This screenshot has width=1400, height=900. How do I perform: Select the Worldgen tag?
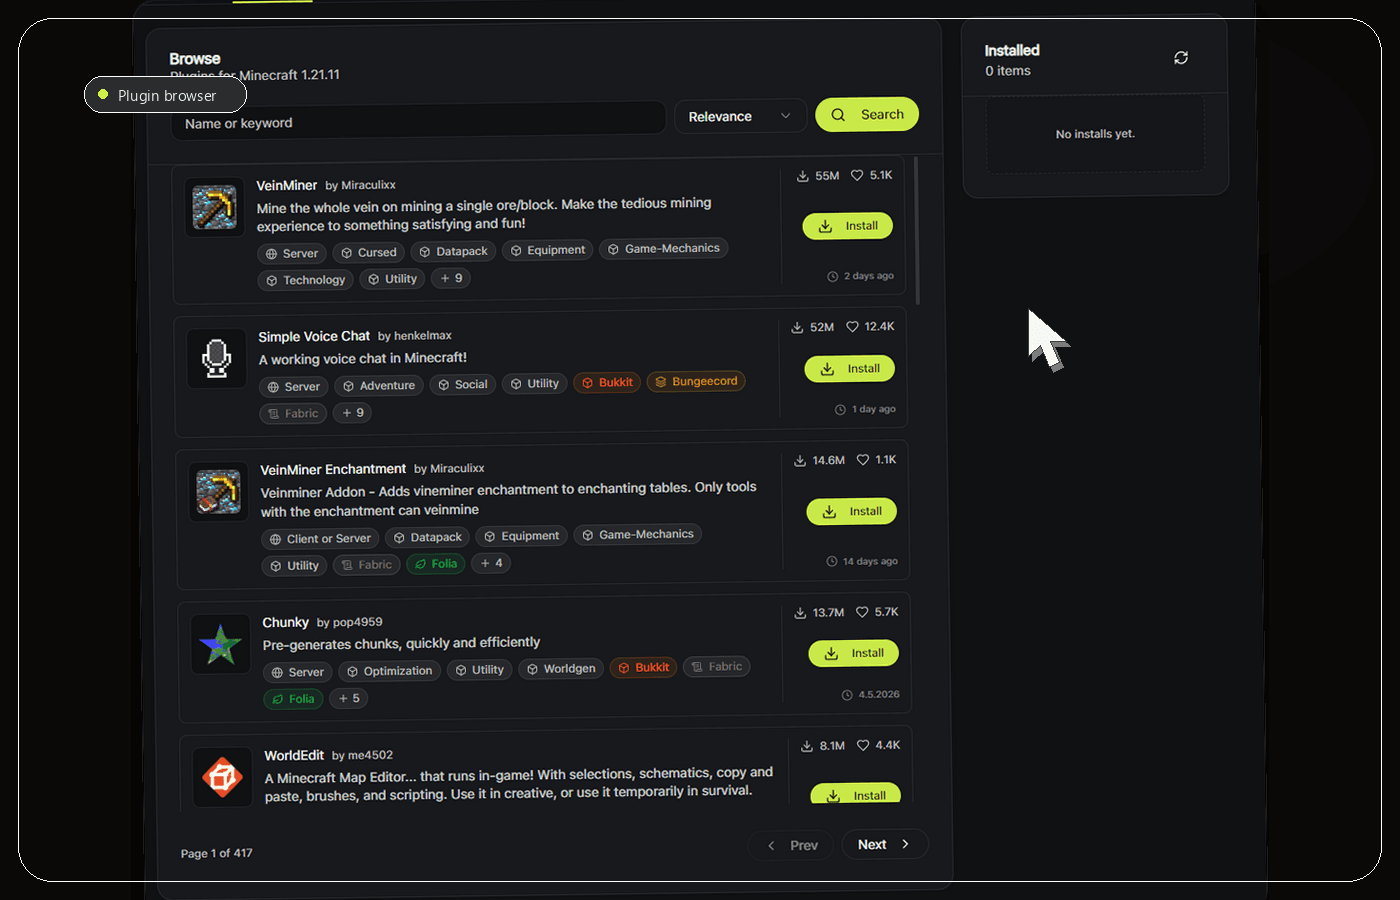(561, 669)
